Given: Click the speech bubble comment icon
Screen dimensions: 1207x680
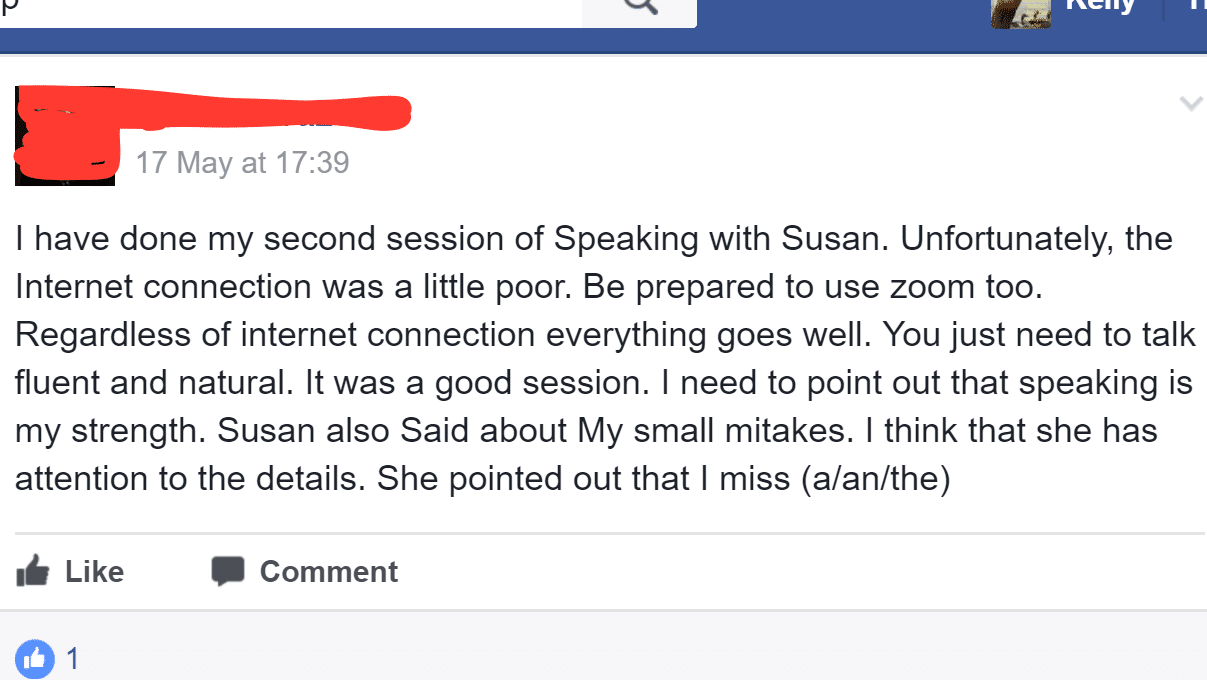Looking at the screenshot, I should 228,571.
